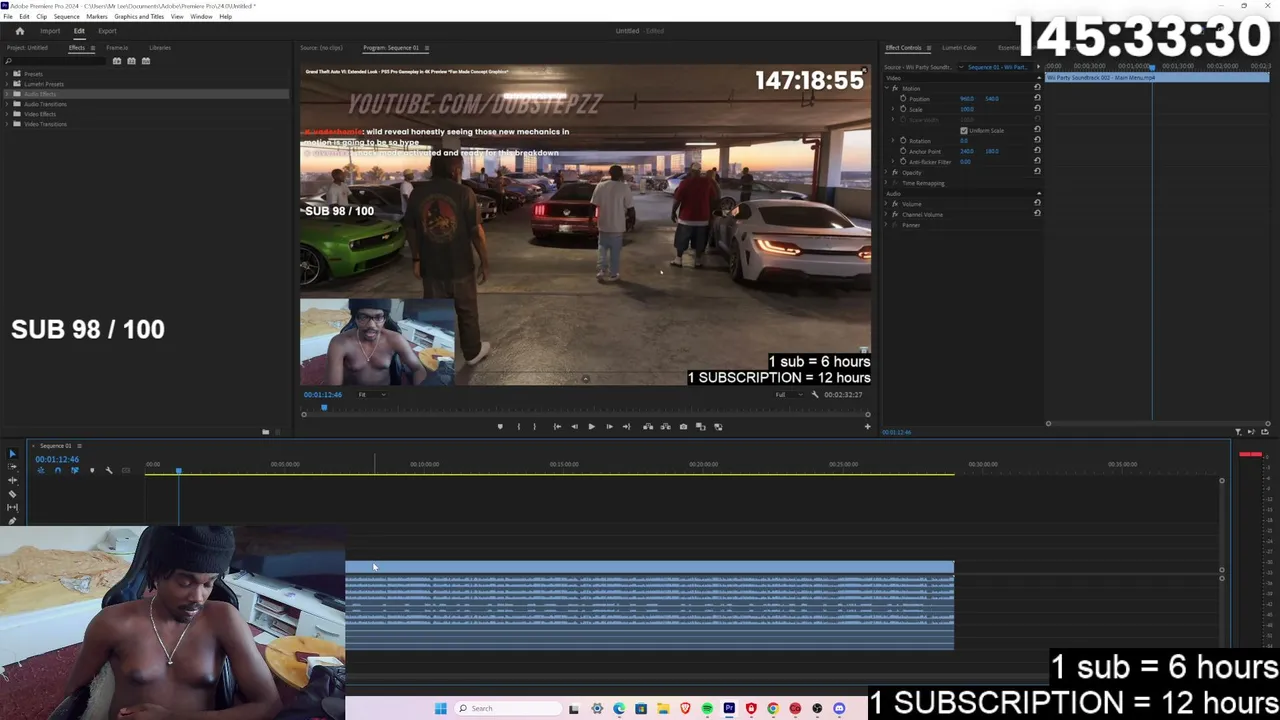
Task: Toggle Linked Selection in the timeline
Action: click(74, 470)
